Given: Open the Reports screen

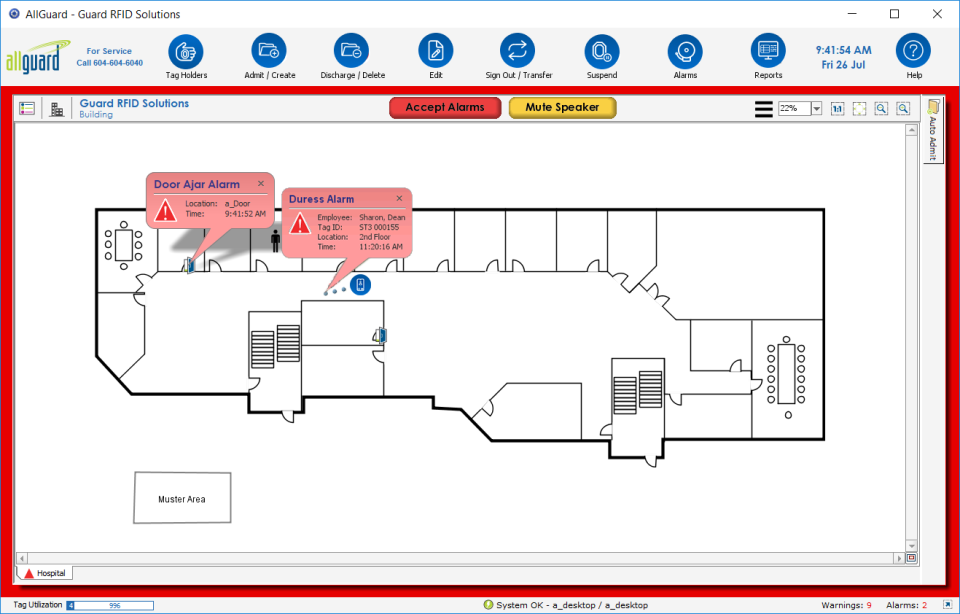Looking at the screenshot, I should pyautogui.click(x=768, y=51).
